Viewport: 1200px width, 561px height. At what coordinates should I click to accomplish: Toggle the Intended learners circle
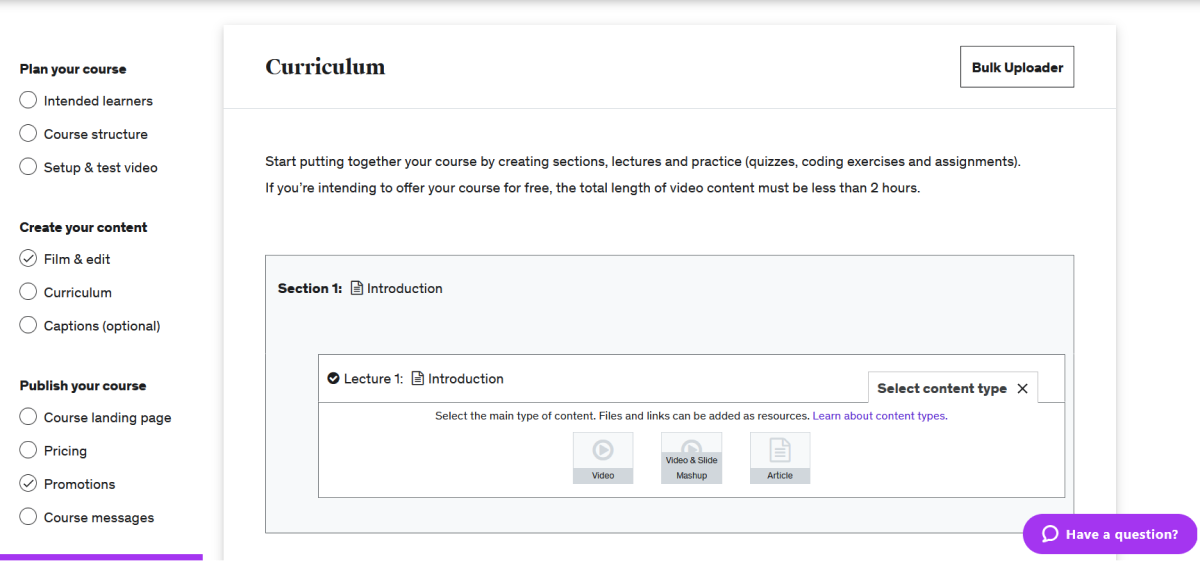click(28, 100)
